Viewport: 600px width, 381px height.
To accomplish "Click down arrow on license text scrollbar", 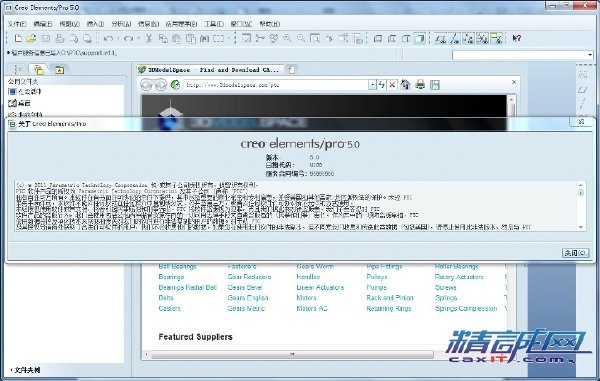I will (581, 227).
